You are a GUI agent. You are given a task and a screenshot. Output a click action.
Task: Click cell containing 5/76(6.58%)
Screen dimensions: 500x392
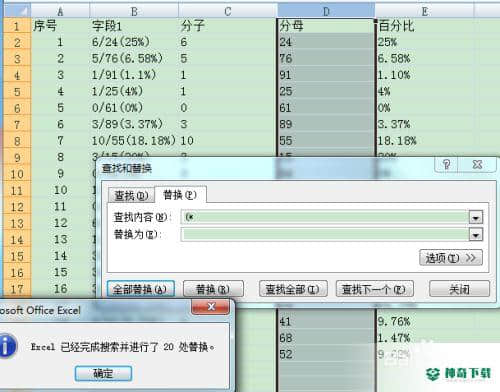(134, 58)
